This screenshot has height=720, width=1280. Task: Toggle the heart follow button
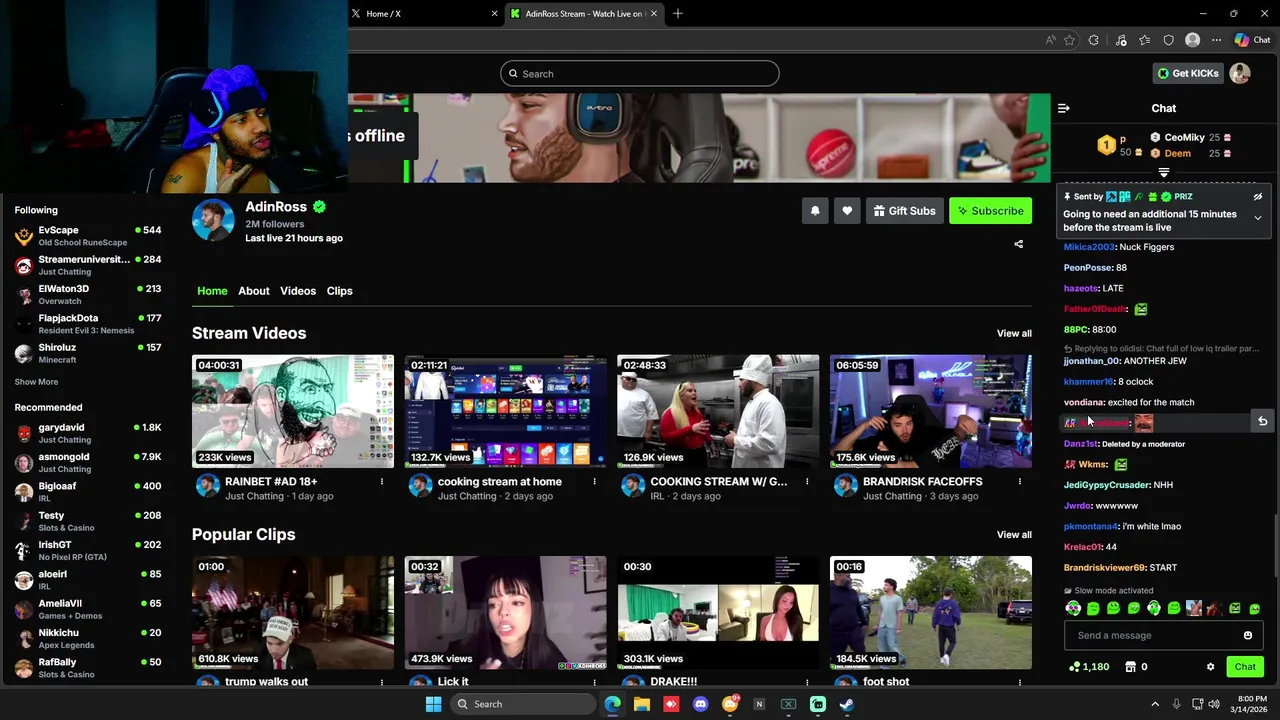tap(847, 211)
